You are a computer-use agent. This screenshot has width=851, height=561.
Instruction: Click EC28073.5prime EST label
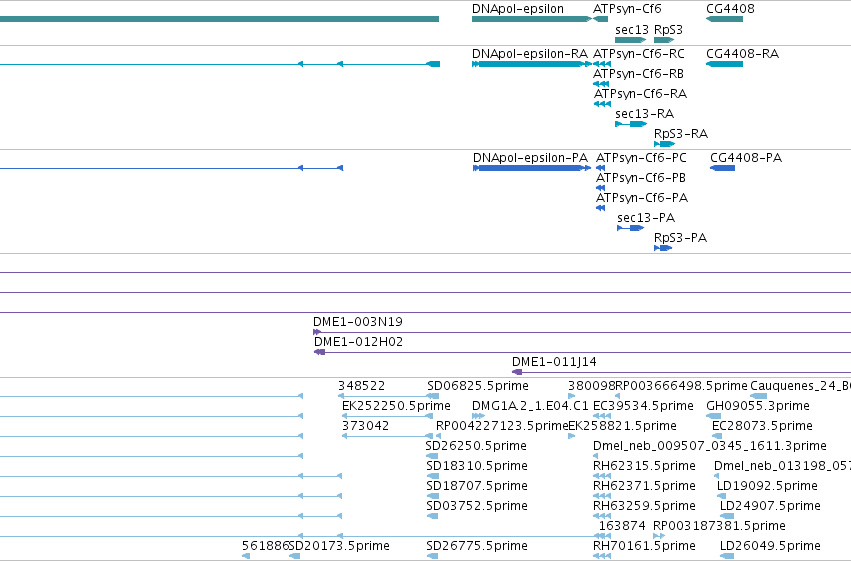point(762,426)
